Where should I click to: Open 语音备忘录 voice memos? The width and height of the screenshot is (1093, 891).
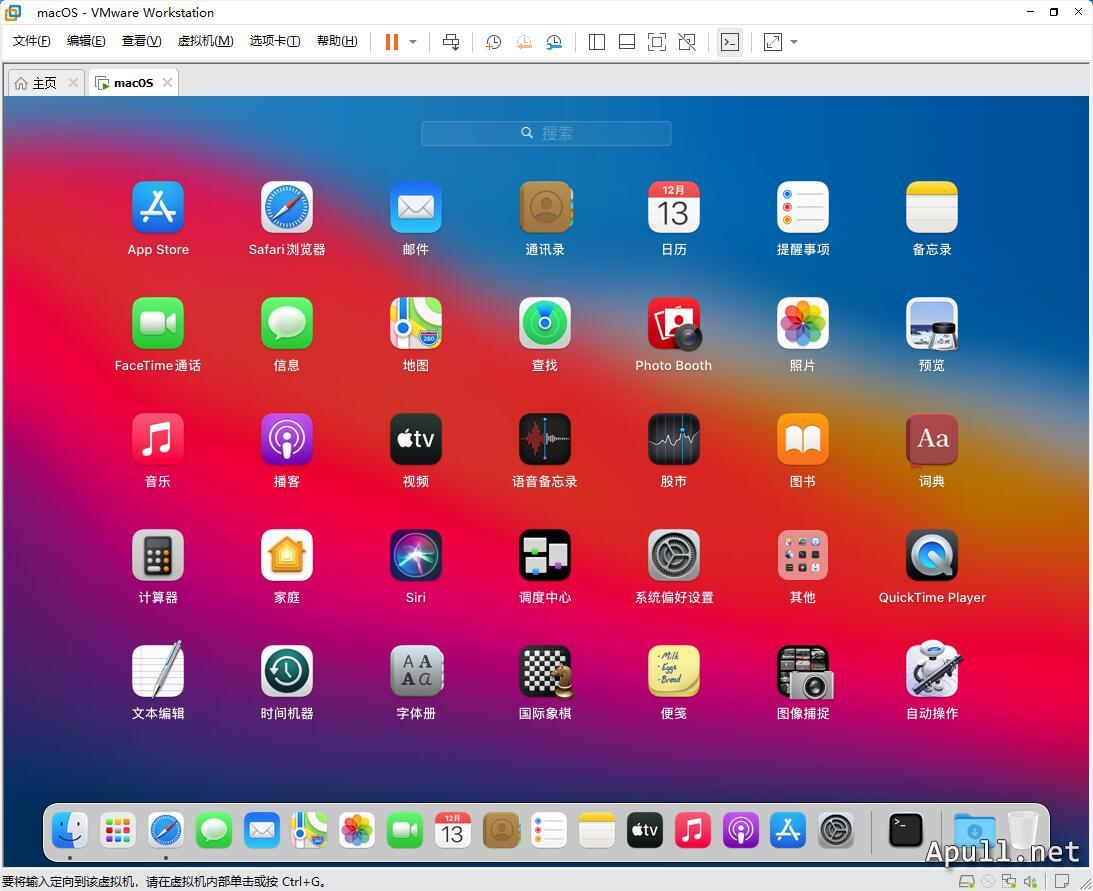click(x=545, y=439)
